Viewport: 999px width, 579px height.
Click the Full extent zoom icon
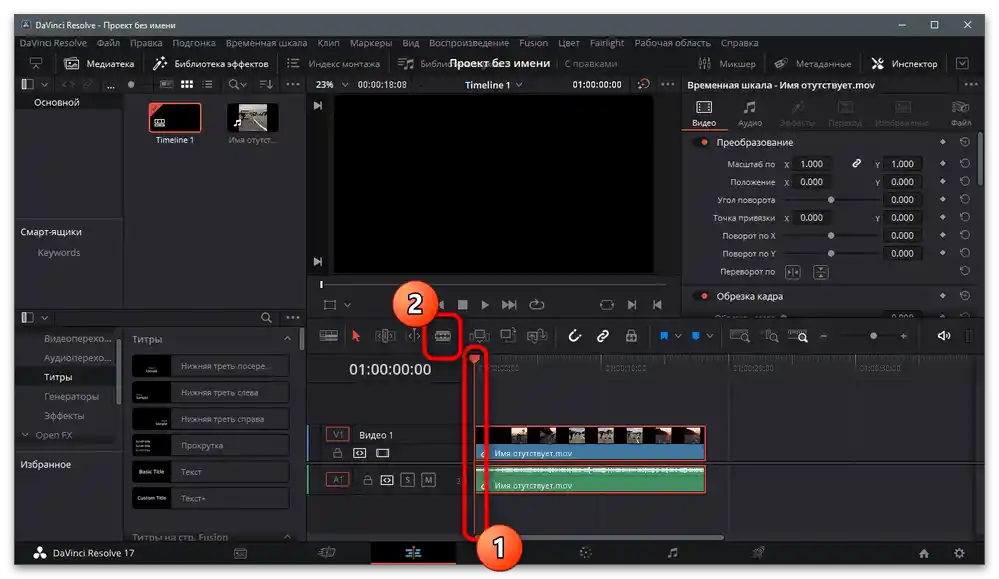click(739, 336)
